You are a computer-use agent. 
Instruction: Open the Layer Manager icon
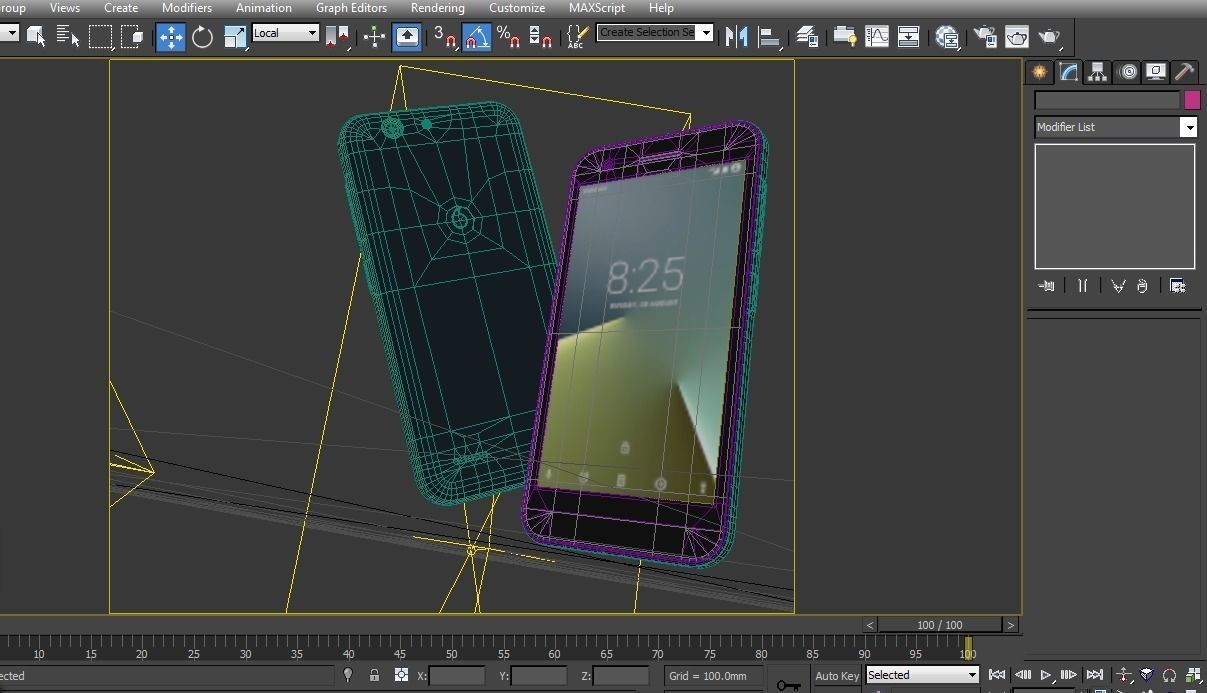click(x=807, y=37)
